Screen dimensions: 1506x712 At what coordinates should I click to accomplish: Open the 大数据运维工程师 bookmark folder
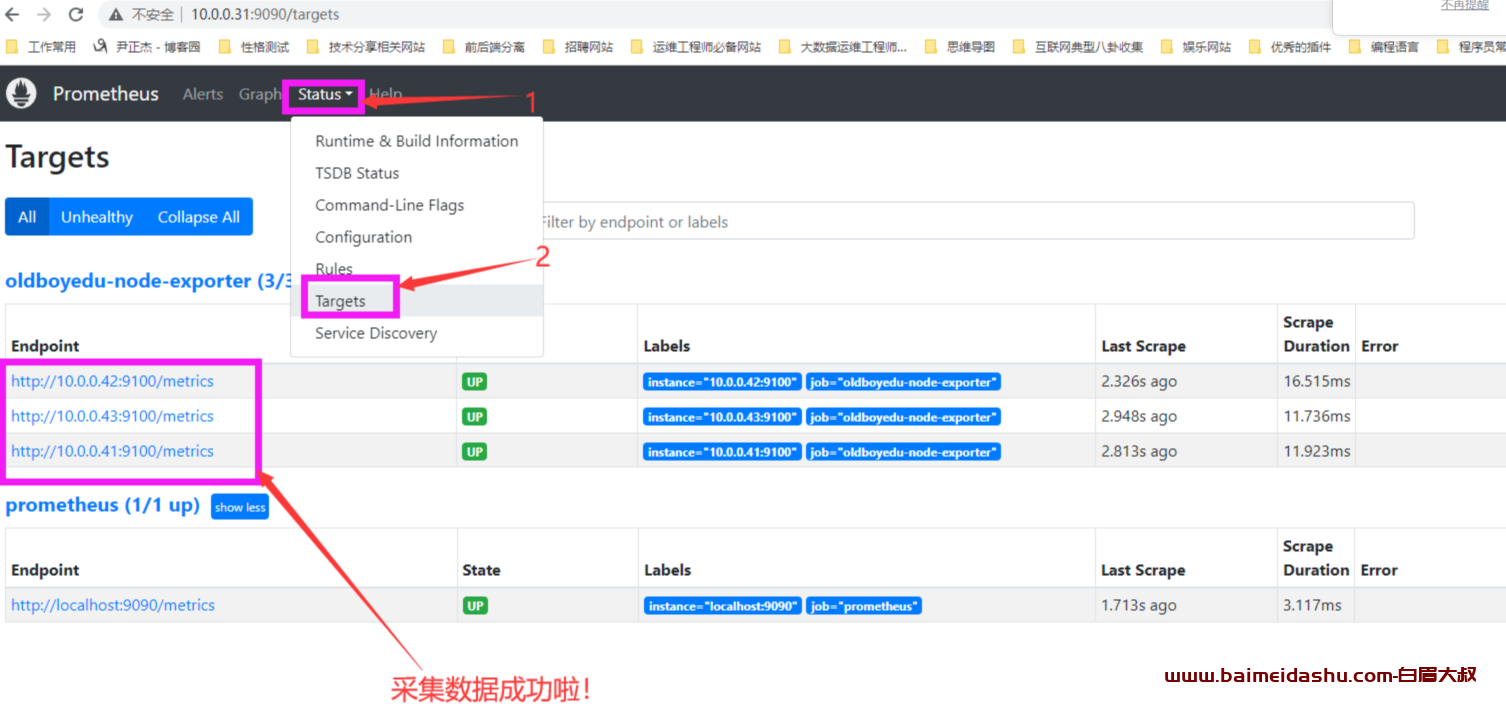point(843,46)
